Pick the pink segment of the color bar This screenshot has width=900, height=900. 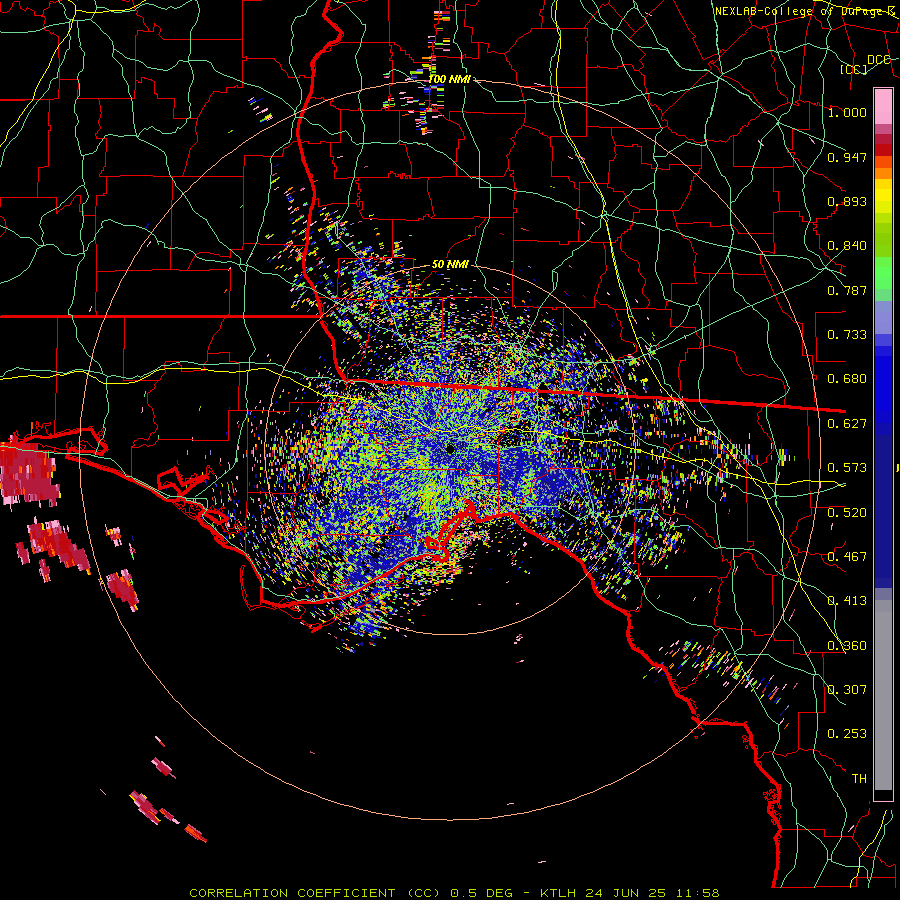[x=883, y=106]
